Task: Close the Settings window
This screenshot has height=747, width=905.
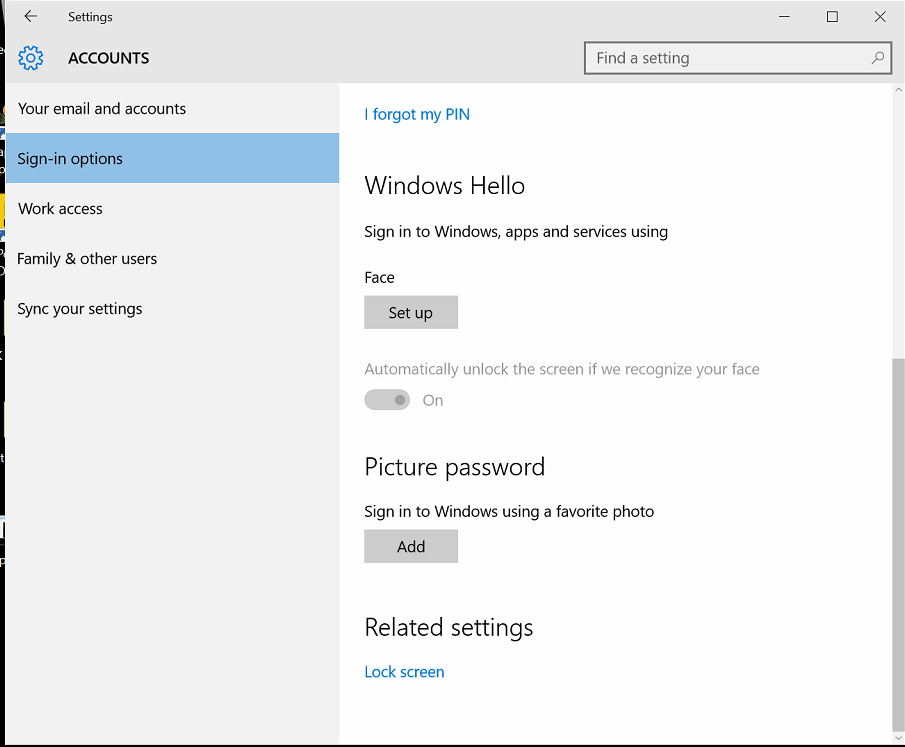Action: [880, 17]
